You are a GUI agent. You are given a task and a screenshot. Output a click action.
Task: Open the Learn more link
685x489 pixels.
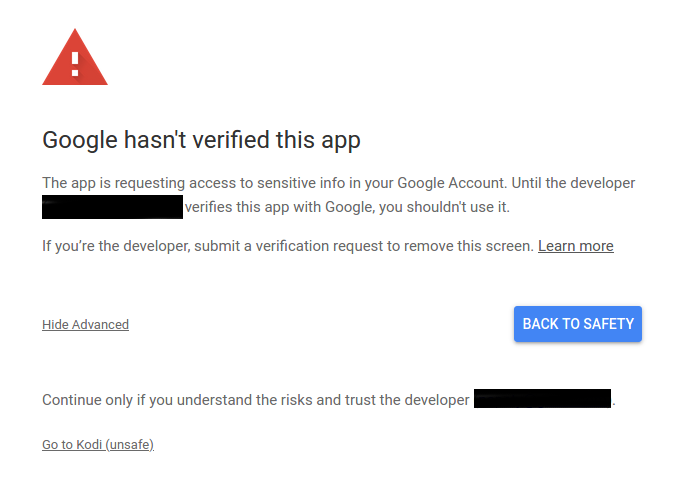(x=575, y=246)
